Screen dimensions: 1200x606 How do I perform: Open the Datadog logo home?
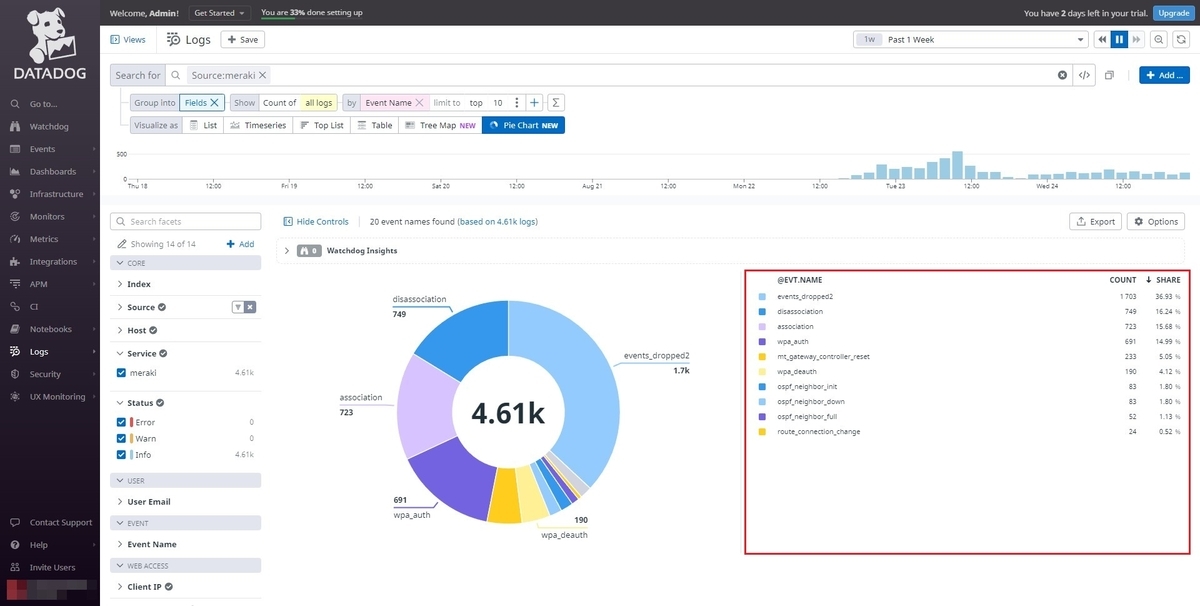pyautogui.click(x=50, y=45)
